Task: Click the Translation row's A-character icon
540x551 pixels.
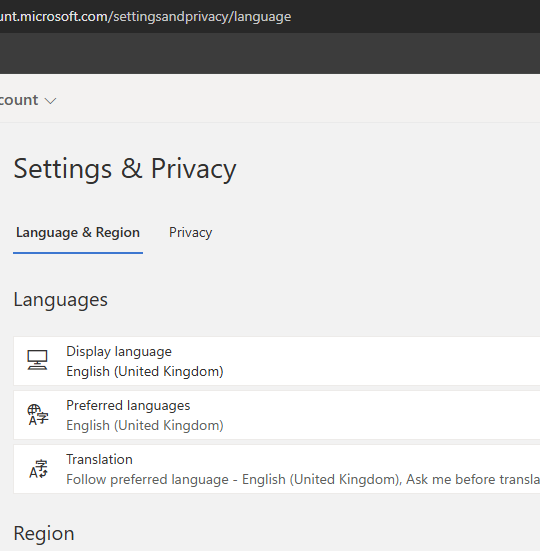Action: pyautogui.click(x=38, y=469)
